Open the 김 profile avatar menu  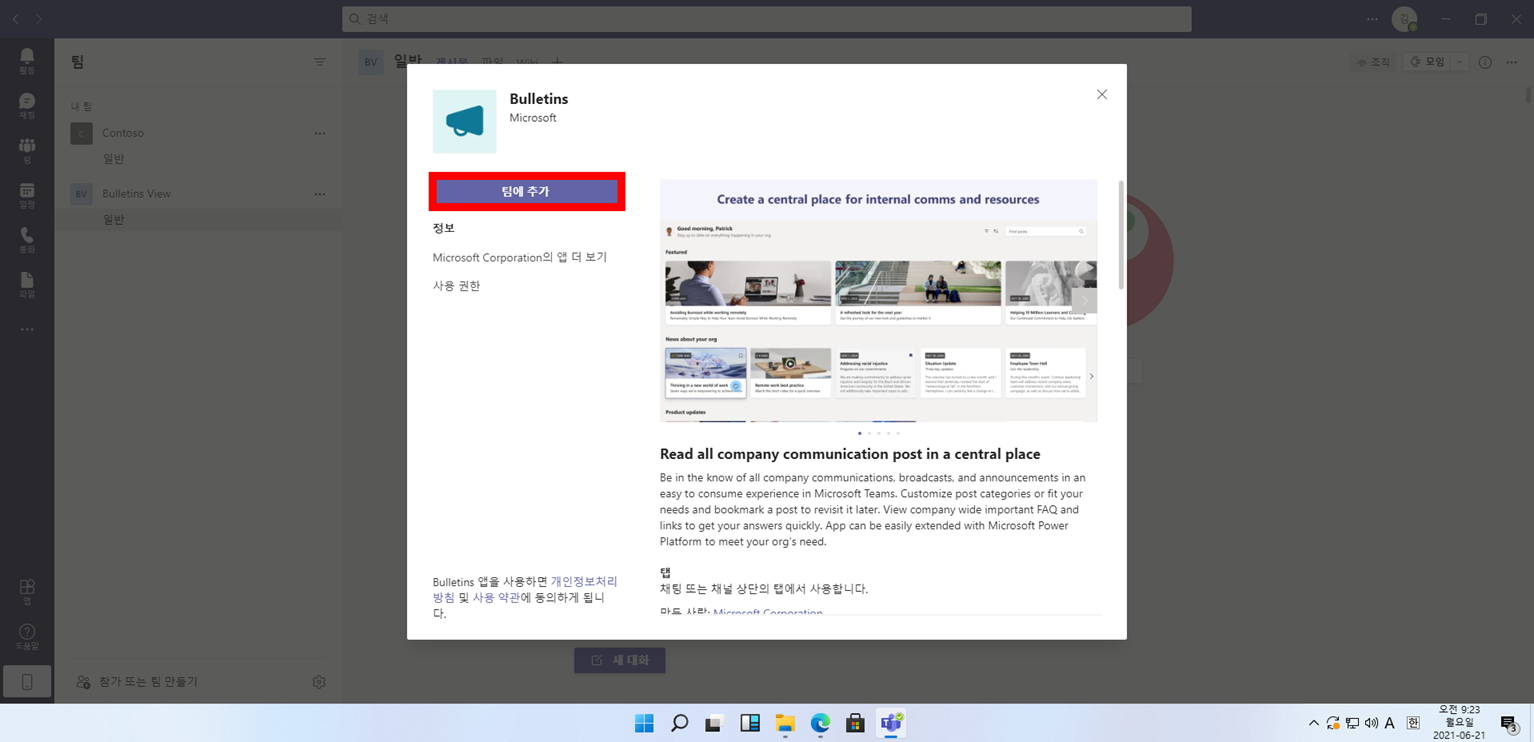click(1405, 19)
